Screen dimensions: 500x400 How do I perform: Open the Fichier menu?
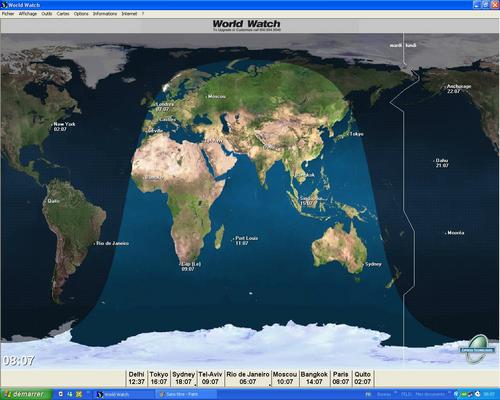pos(8,14)
